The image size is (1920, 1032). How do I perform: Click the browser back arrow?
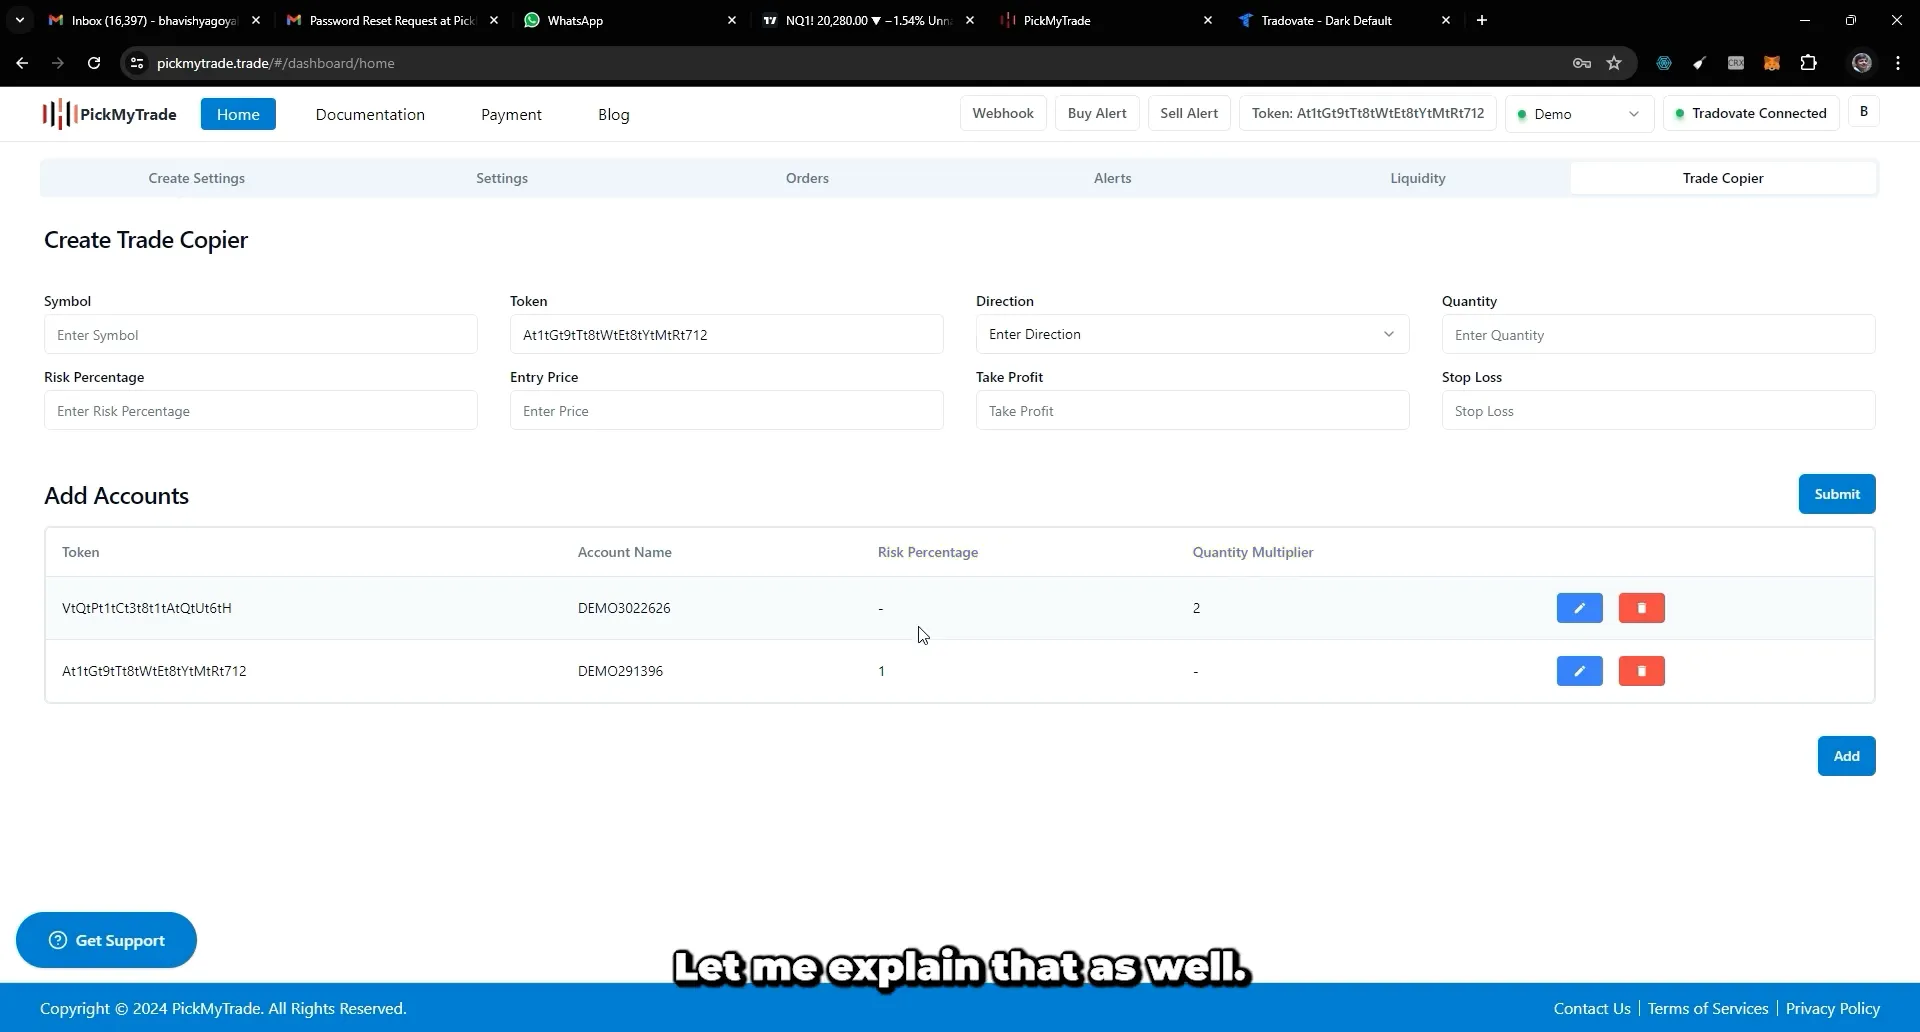coord(22,63)
